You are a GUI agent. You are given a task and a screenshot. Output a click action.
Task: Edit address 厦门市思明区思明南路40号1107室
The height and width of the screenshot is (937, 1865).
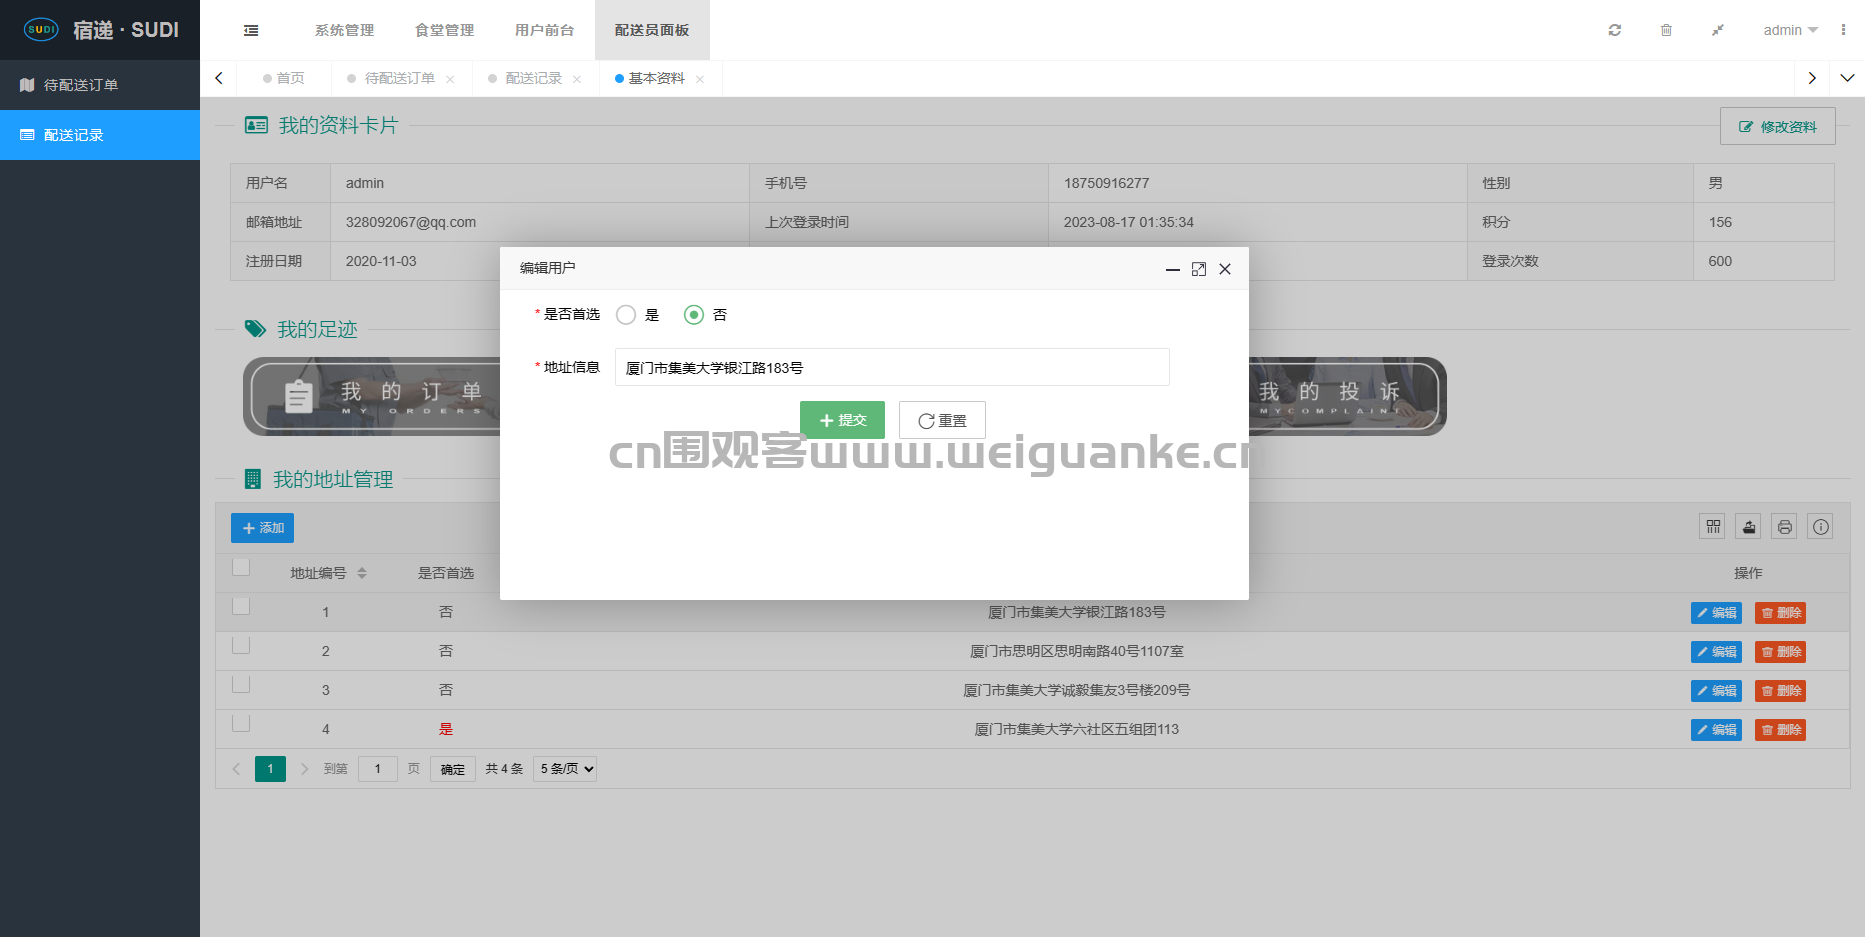click(x=1716, y=651)
